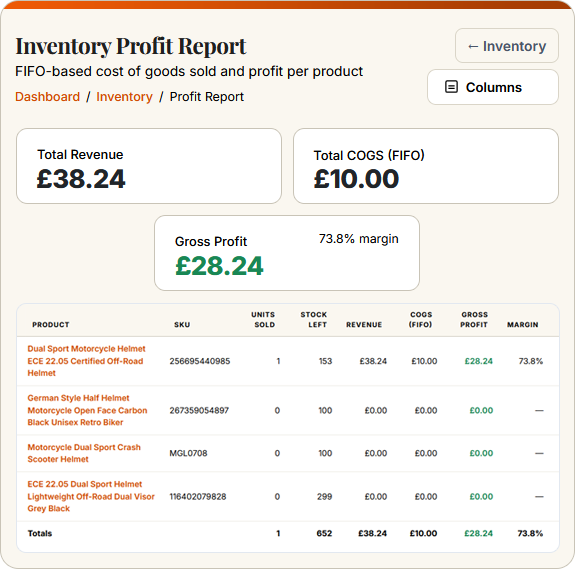This screenshot has height=569, width=575.
Task: Open Inventory breadcrumb link
Action: pyautogui.click(x=124, y=97)
